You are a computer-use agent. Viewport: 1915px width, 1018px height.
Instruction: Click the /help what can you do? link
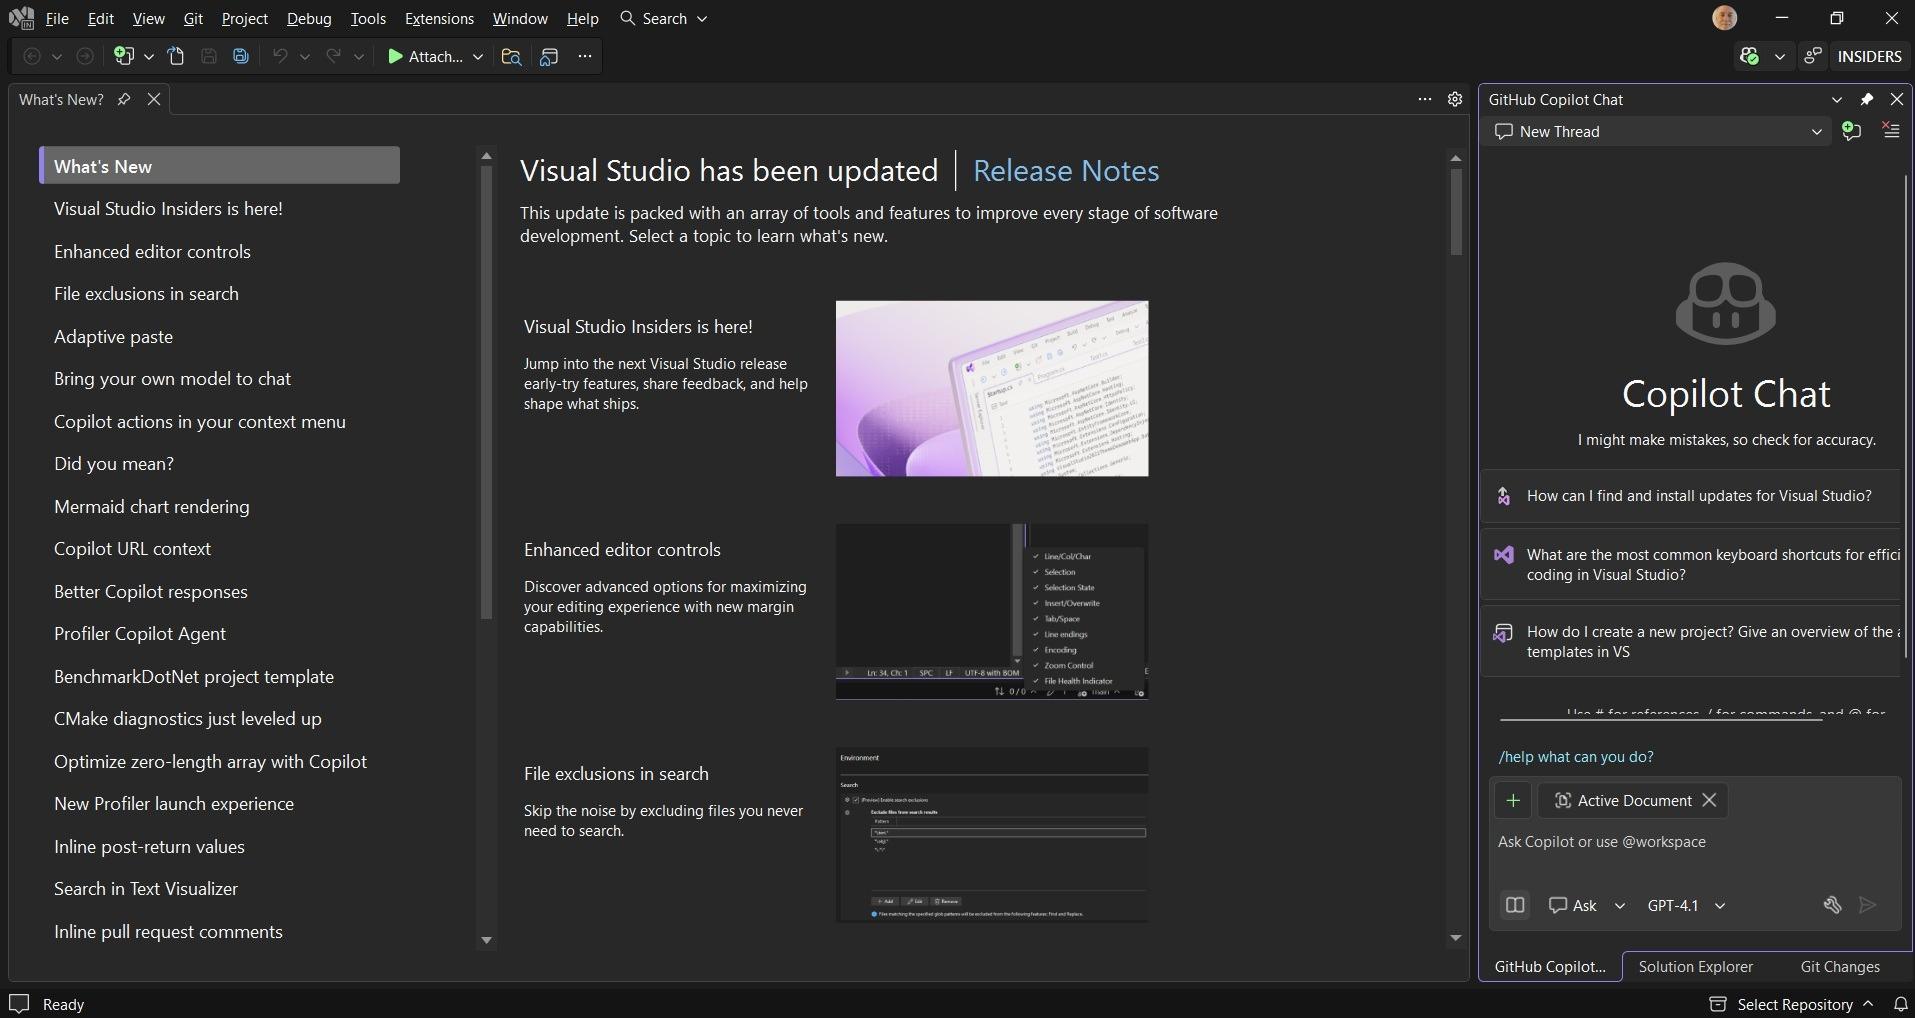click(1576, 757)
